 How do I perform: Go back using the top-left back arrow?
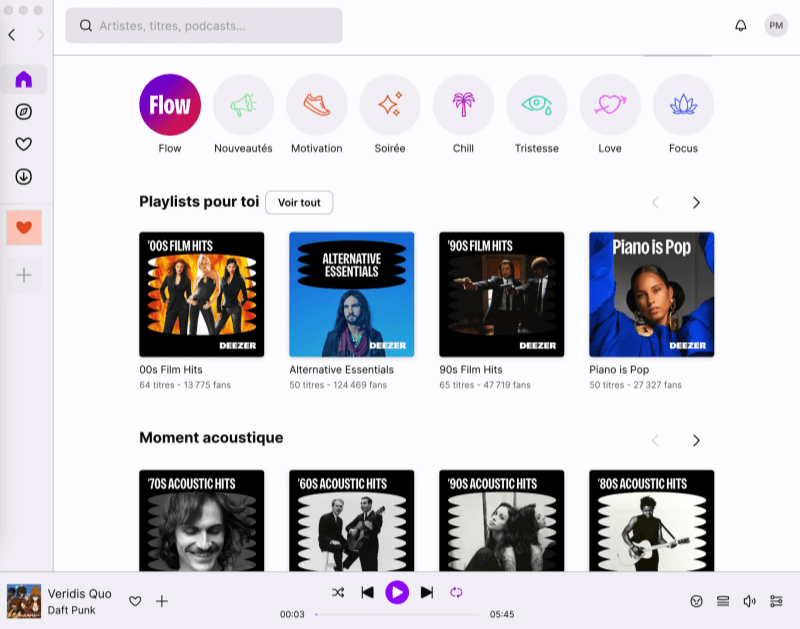[11, 35]
